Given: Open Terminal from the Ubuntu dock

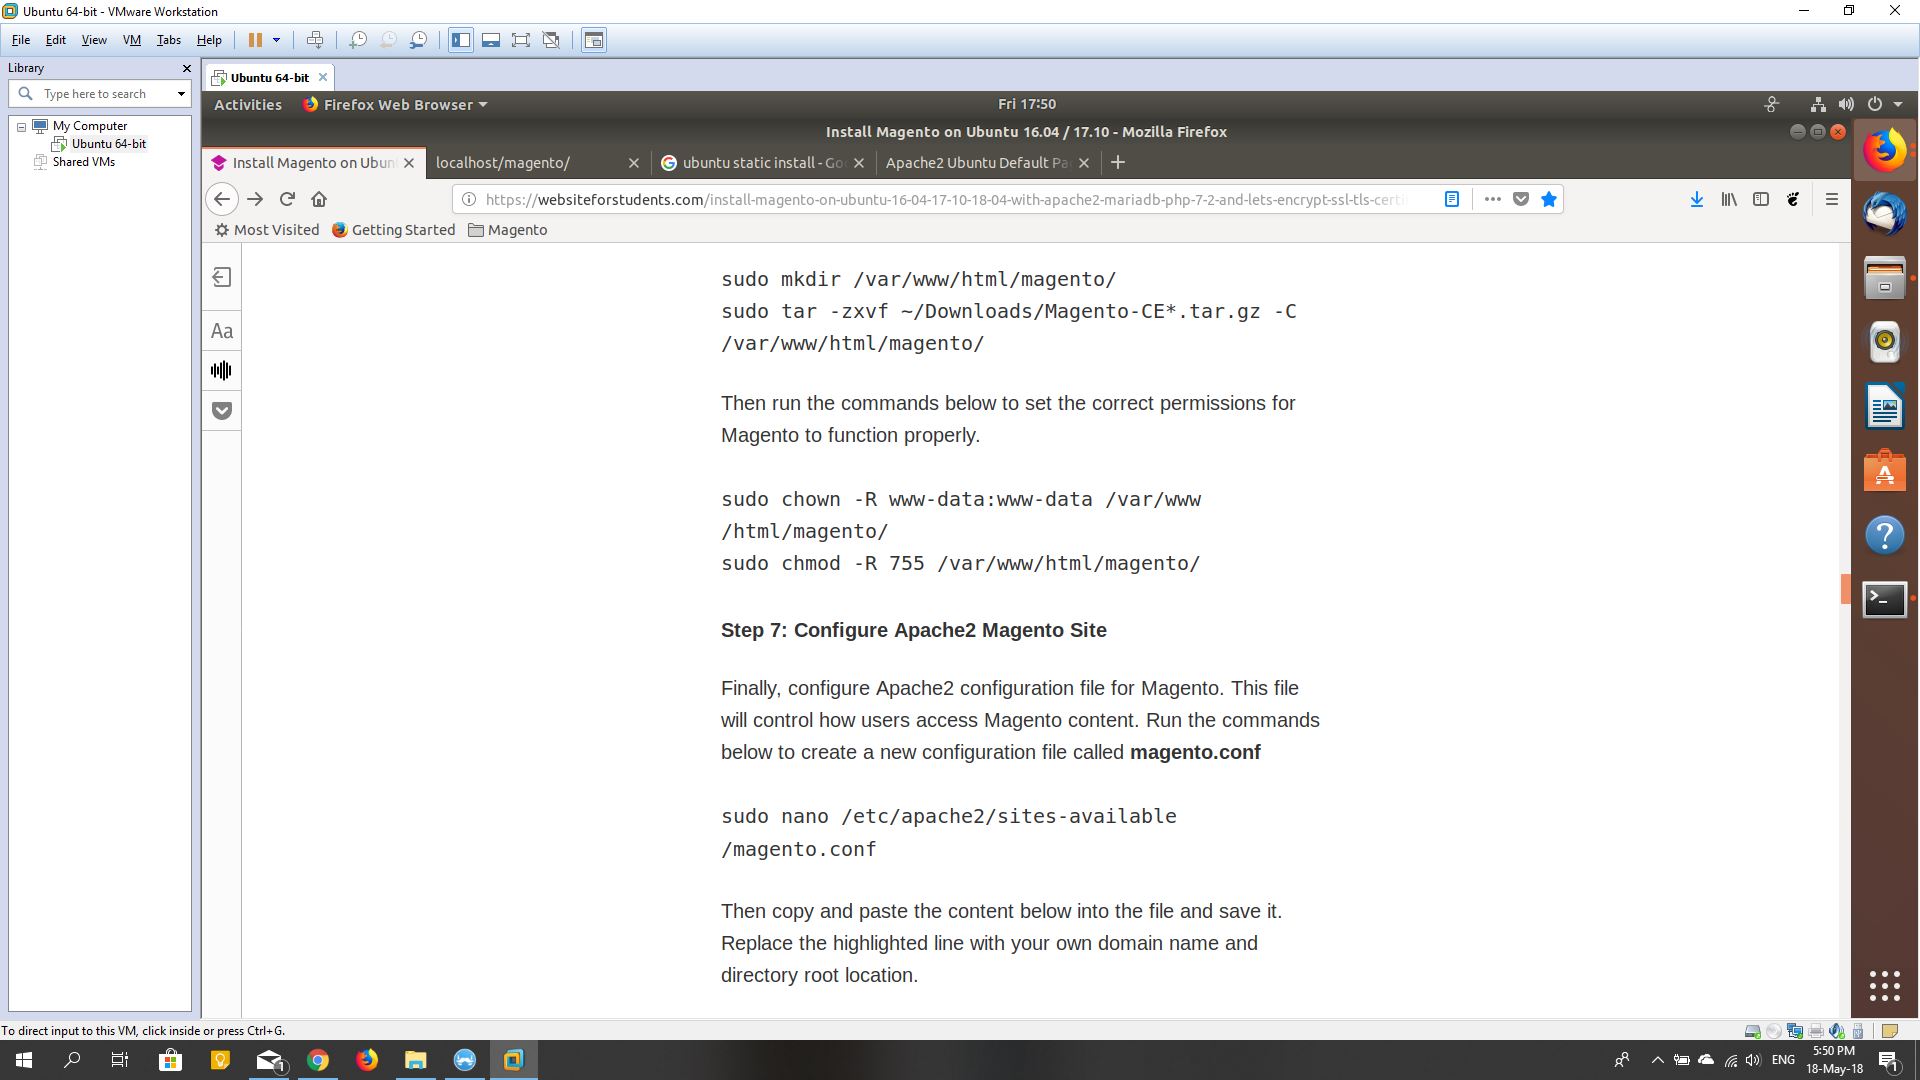Looking at the screenshot, I should click(1884, 599).
